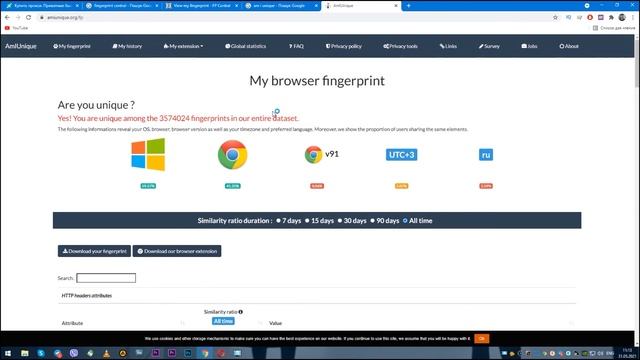Screen dimensions: 640x360
Task: Expand the My extension dropdown menu
Action: click(183, 46)
